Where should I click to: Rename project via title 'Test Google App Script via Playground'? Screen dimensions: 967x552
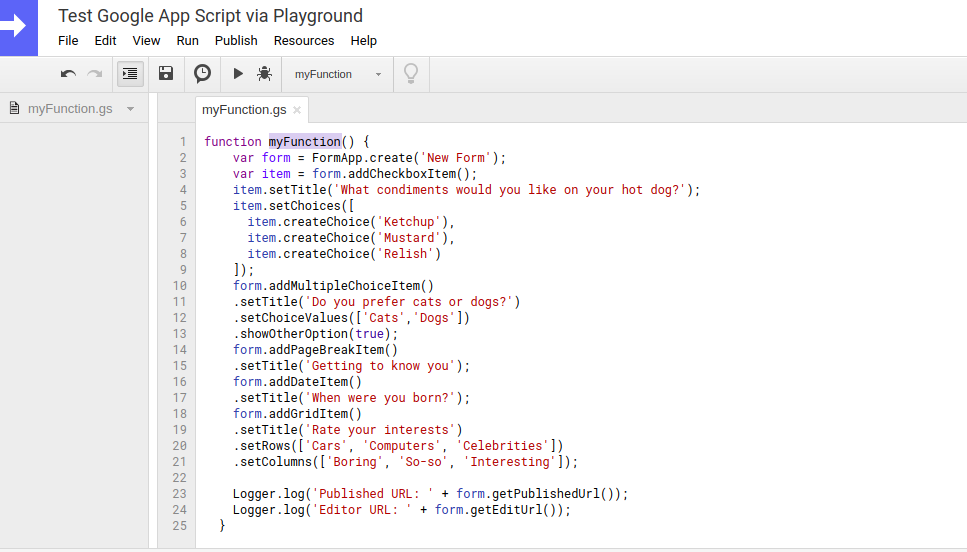click(210, 16)
